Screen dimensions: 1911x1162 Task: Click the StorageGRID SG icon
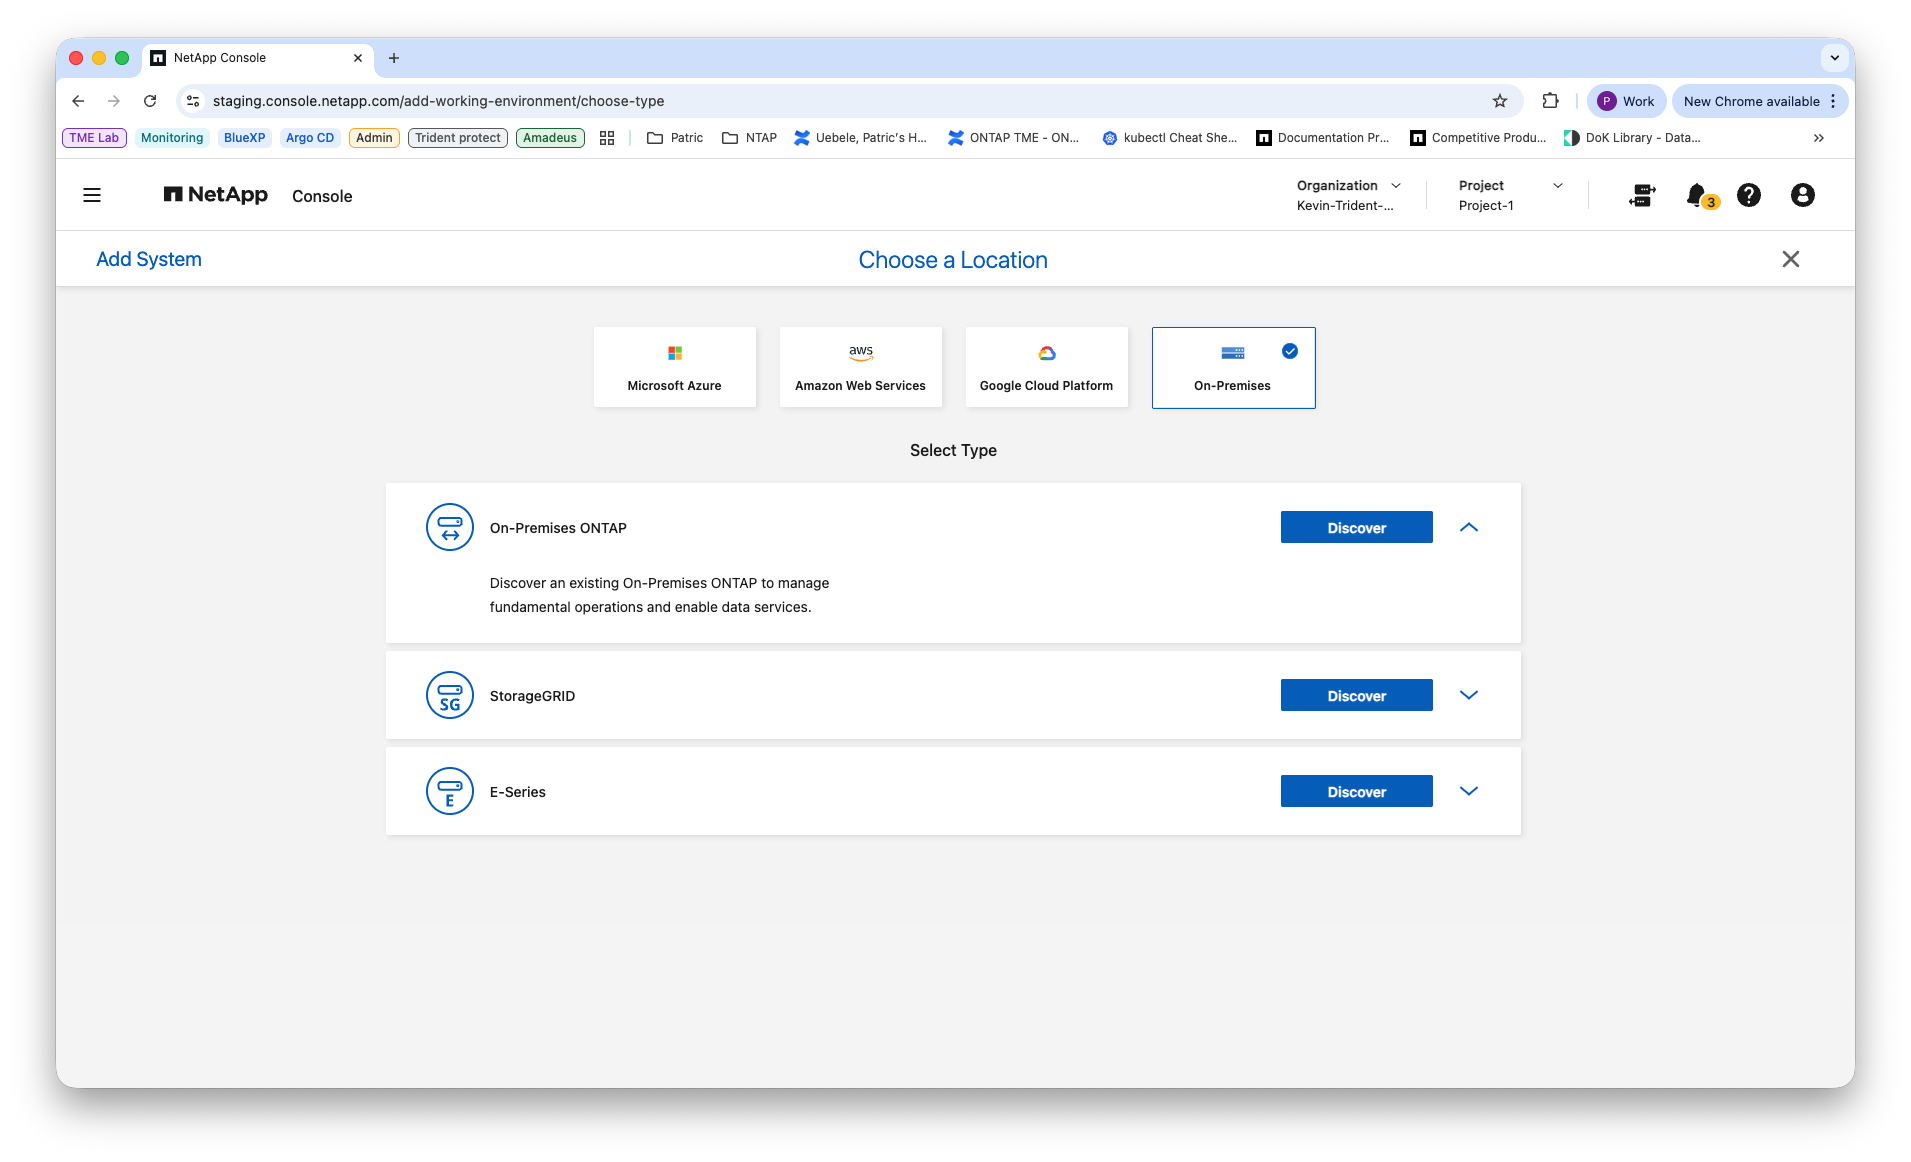(x=450, y=695)
